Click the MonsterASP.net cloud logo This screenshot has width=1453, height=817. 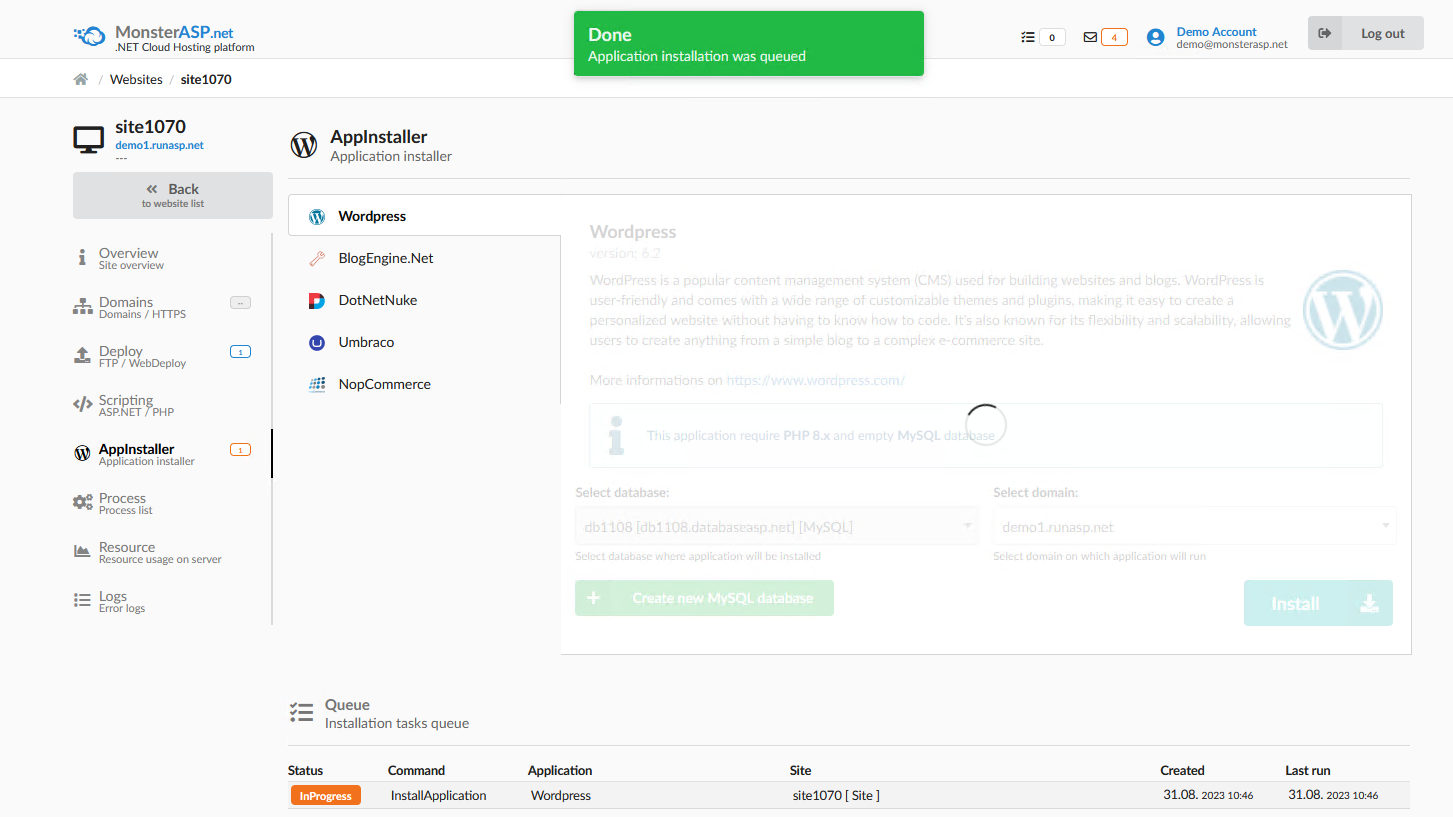(89, 38)
